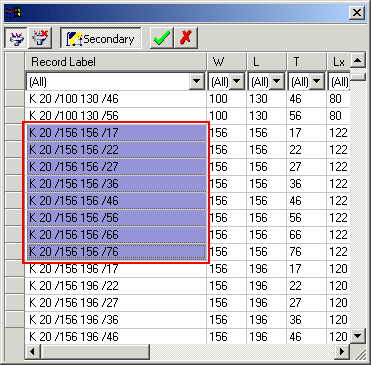The height and width of the screenshot is (365, 371).
Task: Click horizontal scrollbar left arrow
Action: pyautogui.click(x=32, y=351)
